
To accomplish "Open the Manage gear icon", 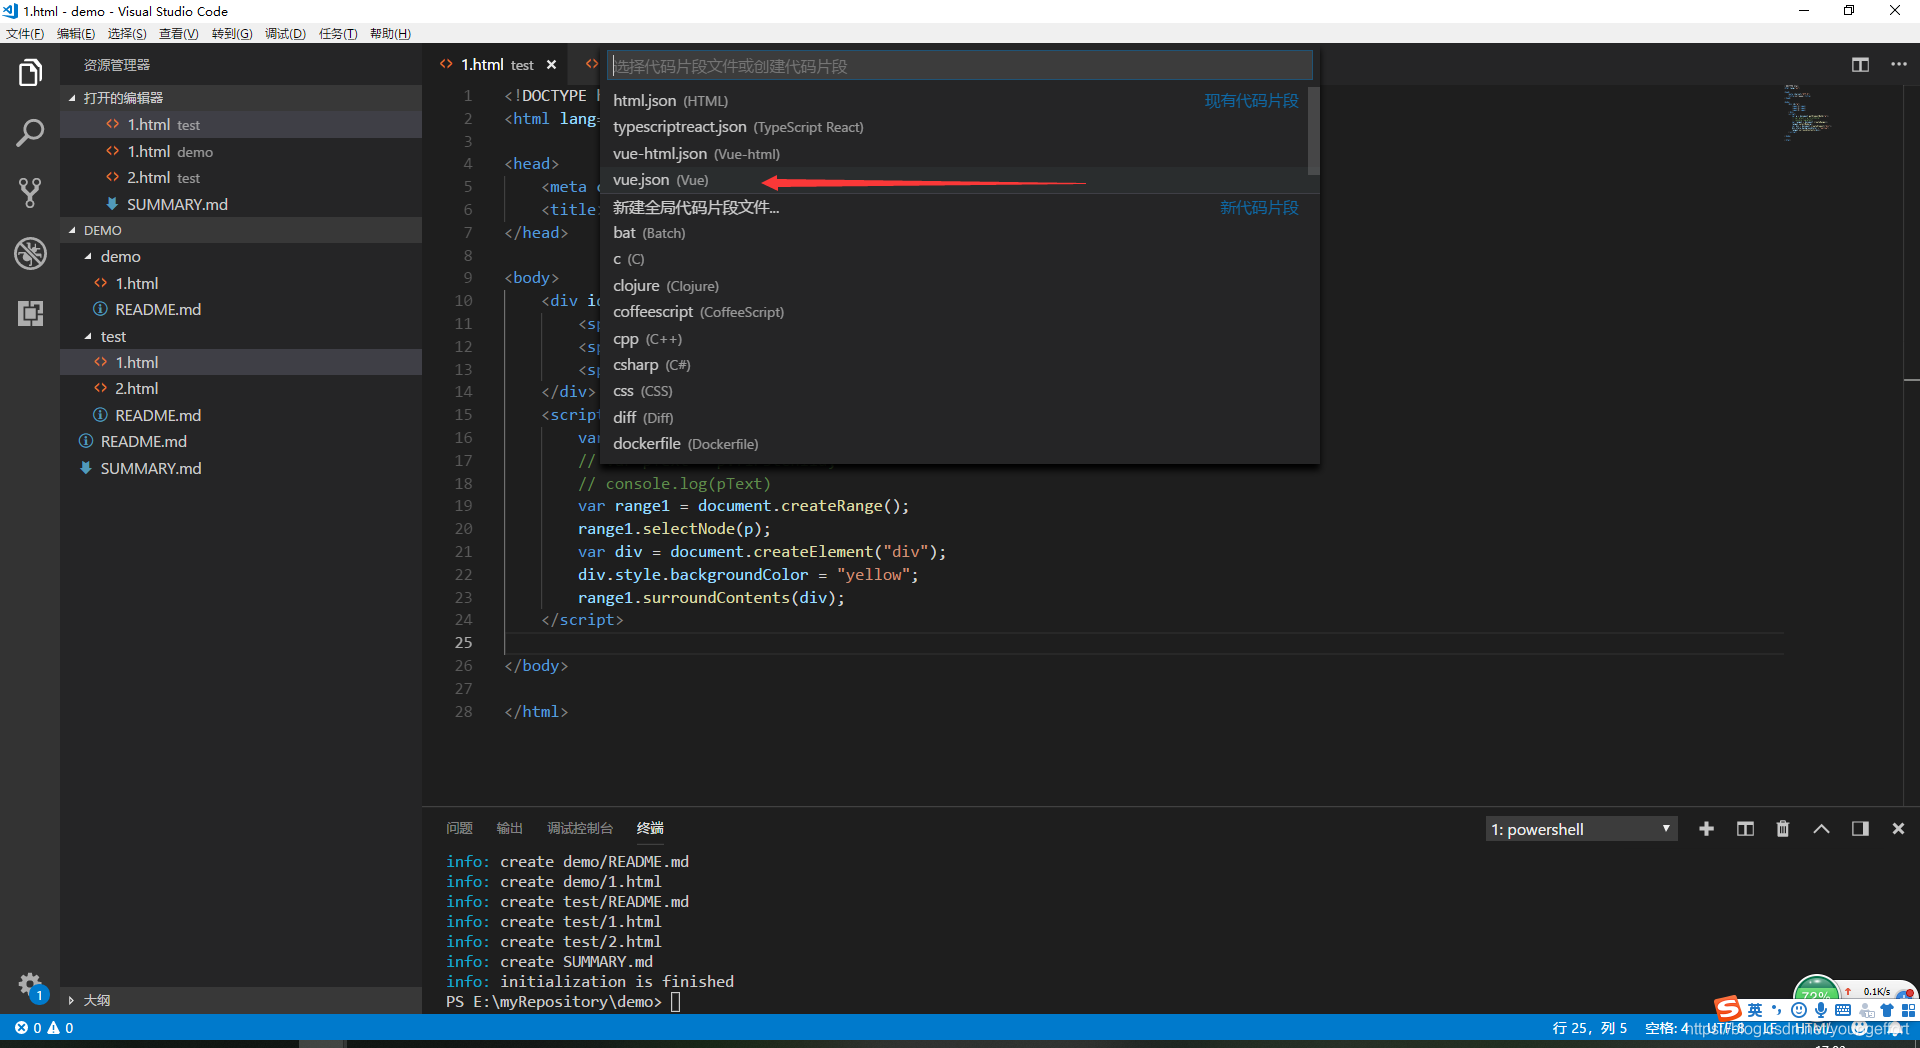I will [30, 985].
